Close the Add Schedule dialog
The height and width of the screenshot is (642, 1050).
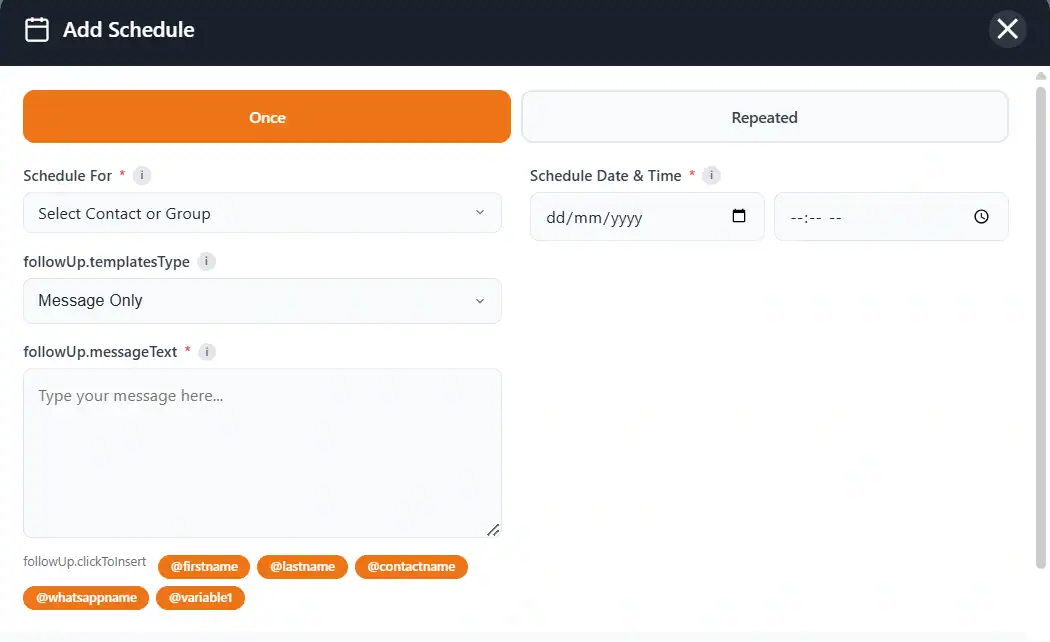(1007, 29)
